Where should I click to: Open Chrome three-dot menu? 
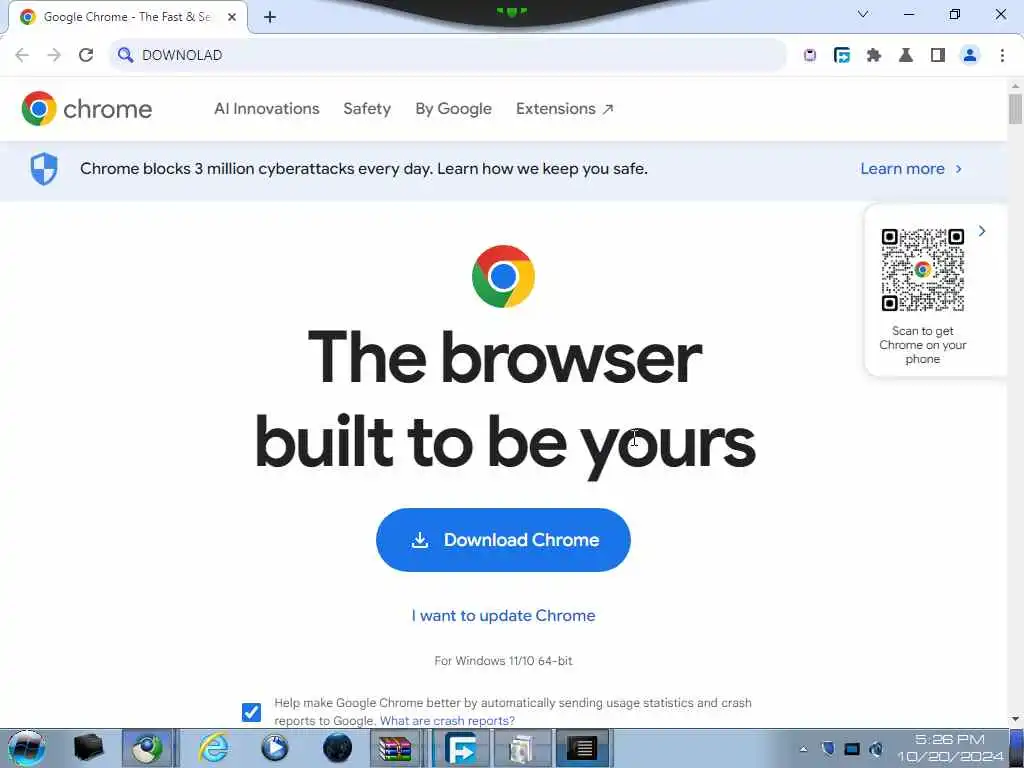(x=1002, y=56)
